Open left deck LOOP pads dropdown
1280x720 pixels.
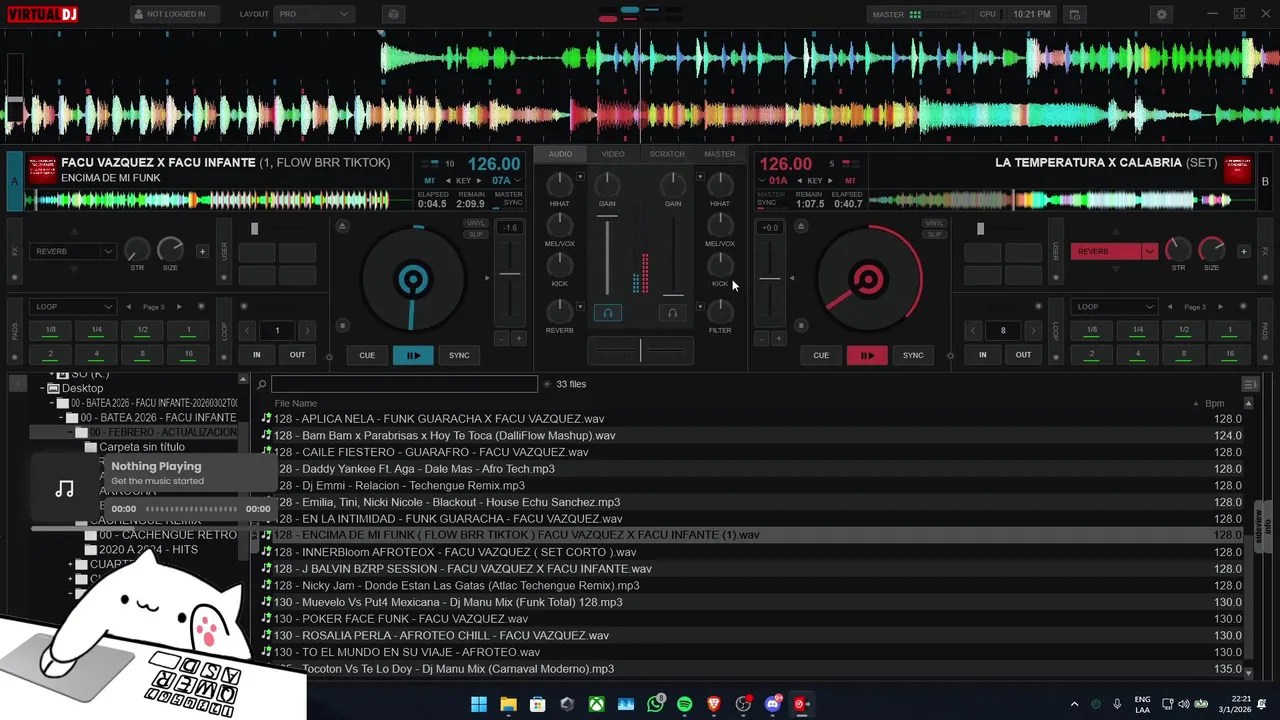73,307
